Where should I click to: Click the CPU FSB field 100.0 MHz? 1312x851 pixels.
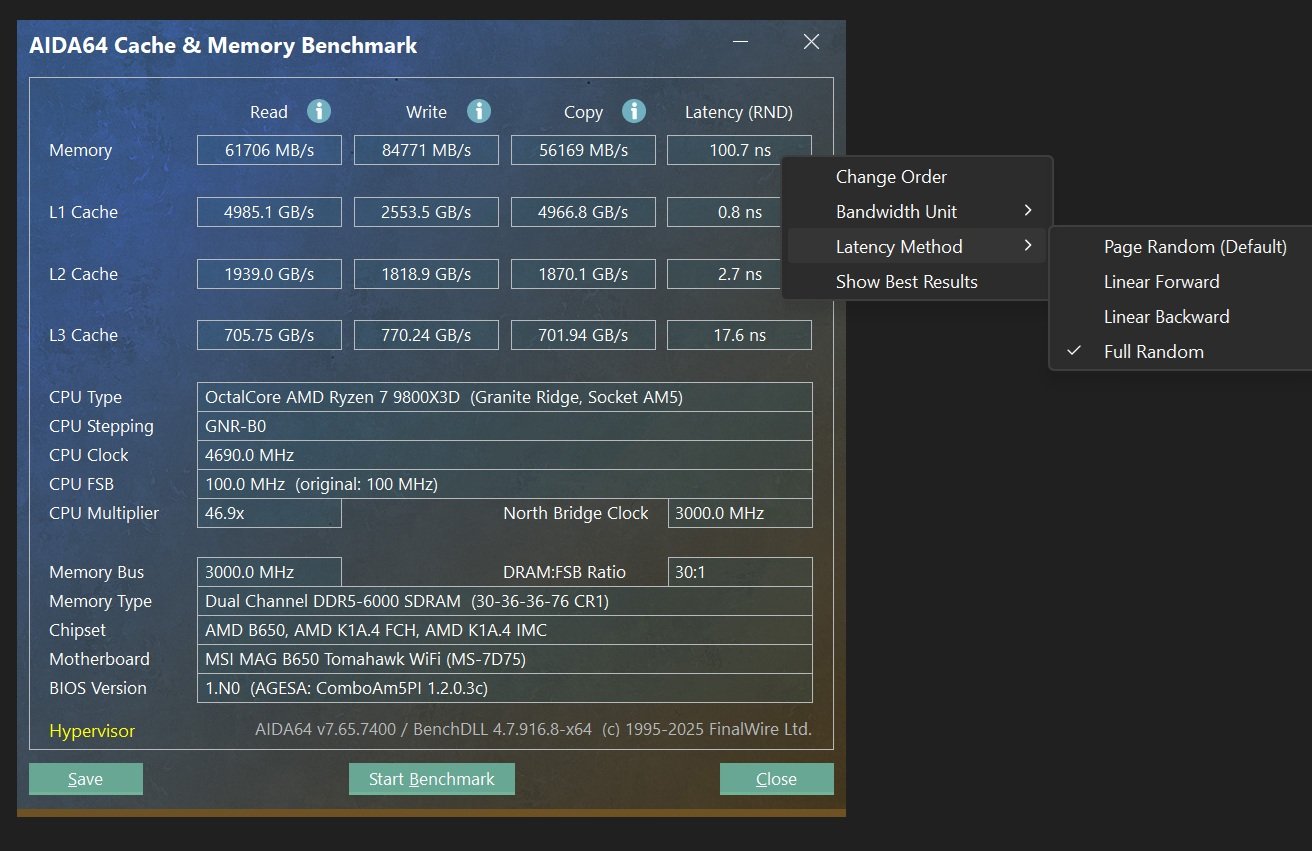pyautogui.click(x=504, y=484)
